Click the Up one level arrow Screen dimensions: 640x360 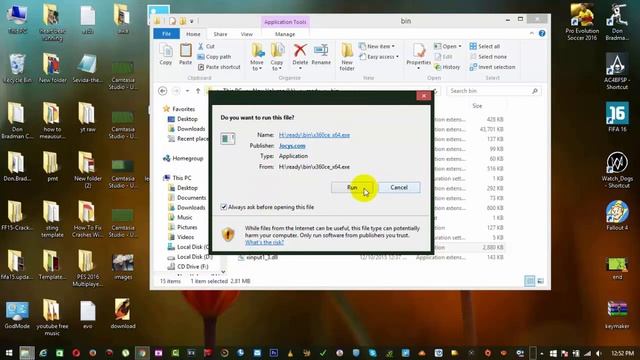tap(198, 91)
